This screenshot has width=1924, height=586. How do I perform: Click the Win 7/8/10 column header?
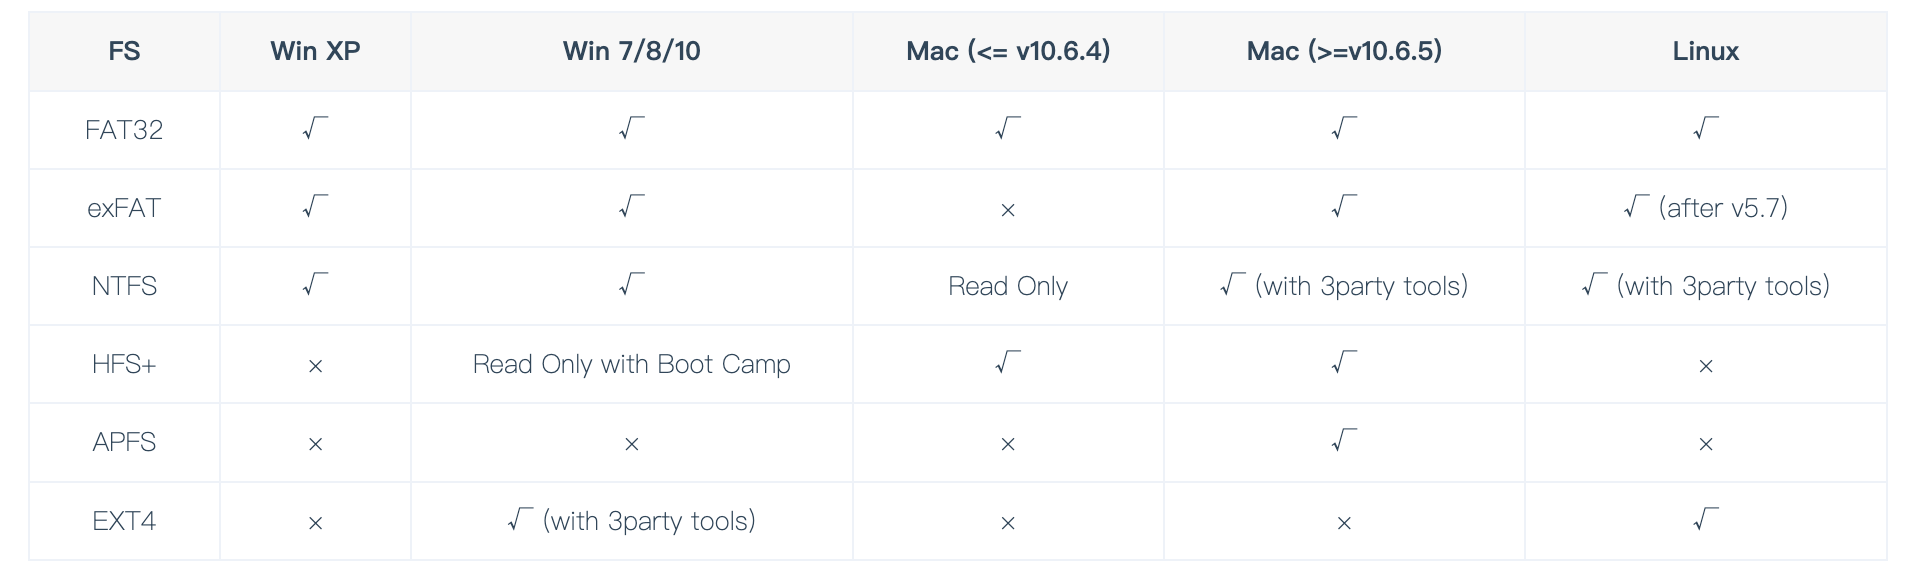pos(631,51)
